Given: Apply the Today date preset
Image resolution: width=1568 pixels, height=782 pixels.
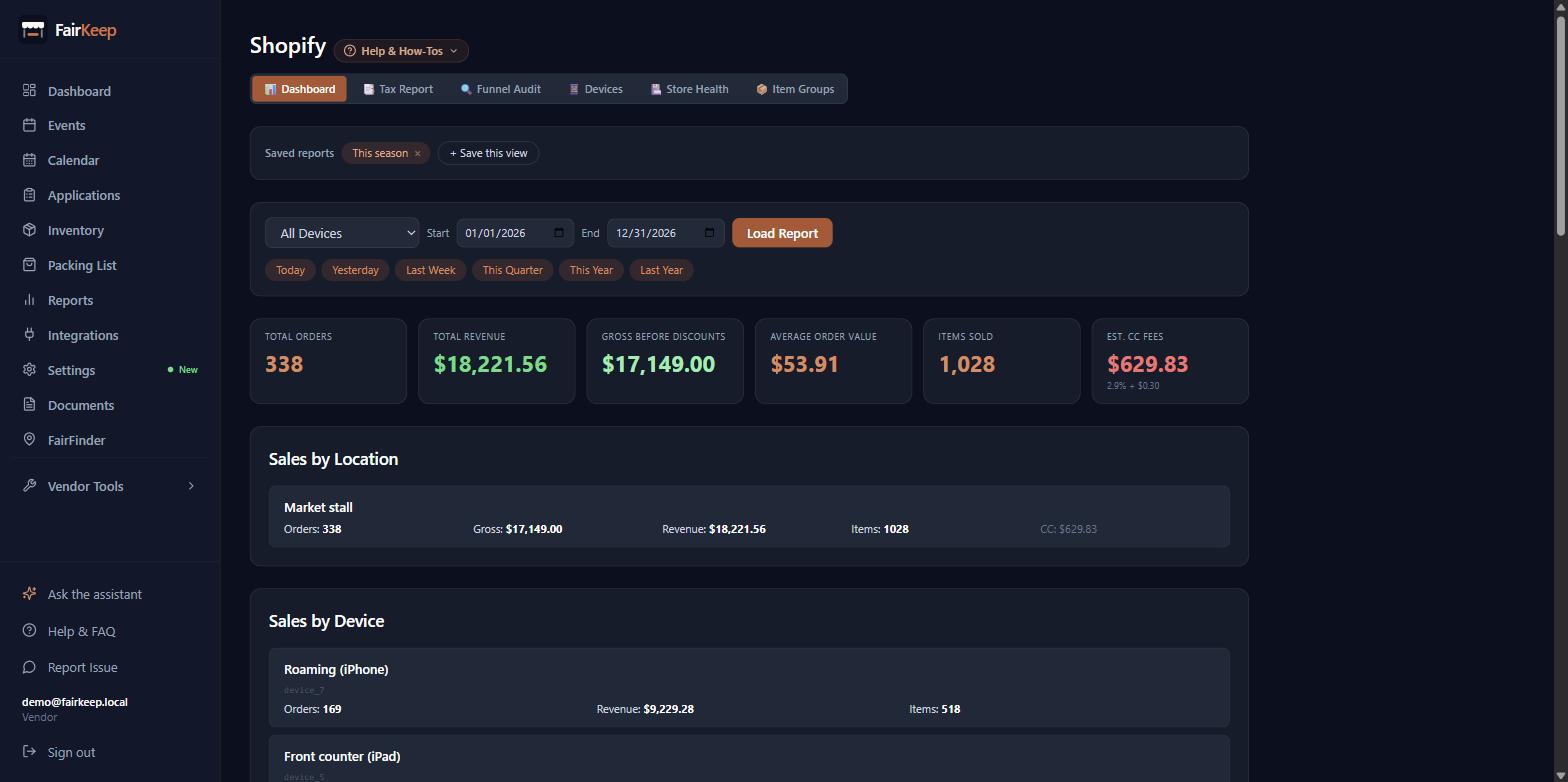Looking at the screenshot, I should tap(290, 270).
